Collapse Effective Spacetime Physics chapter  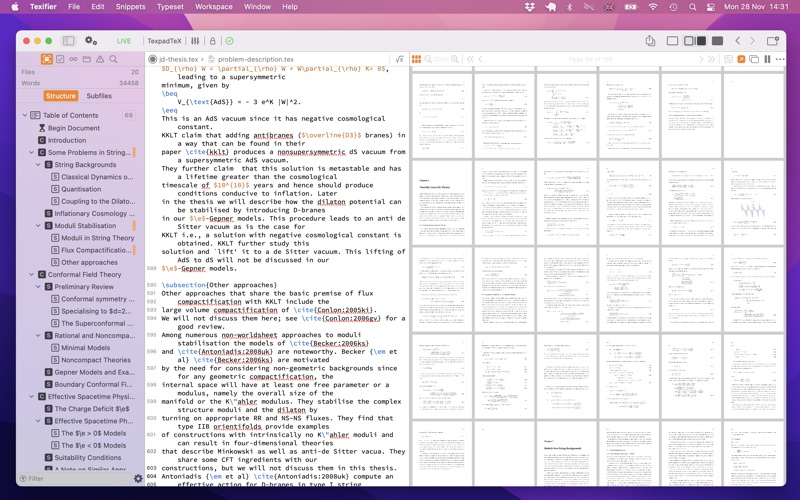point(32,396)
